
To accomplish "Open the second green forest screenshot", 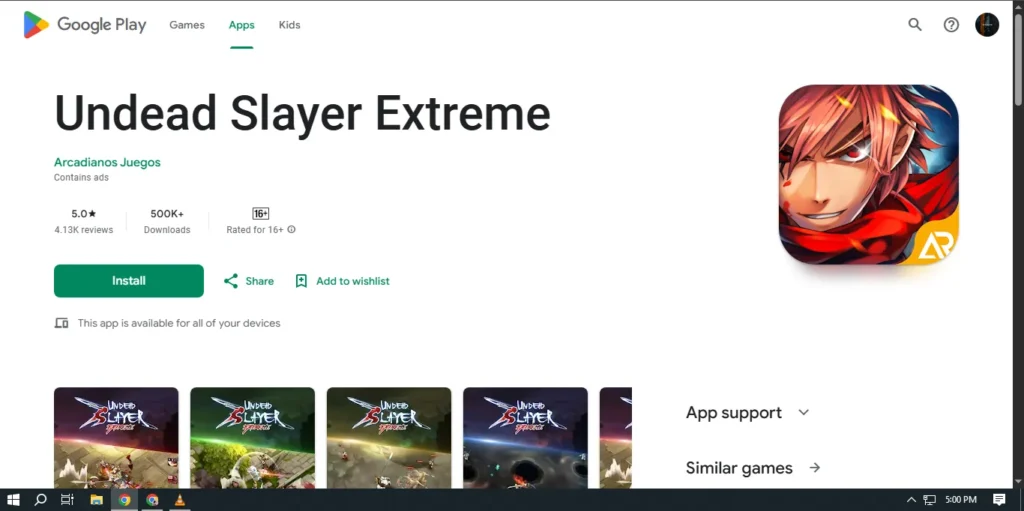I will point(253,438).
